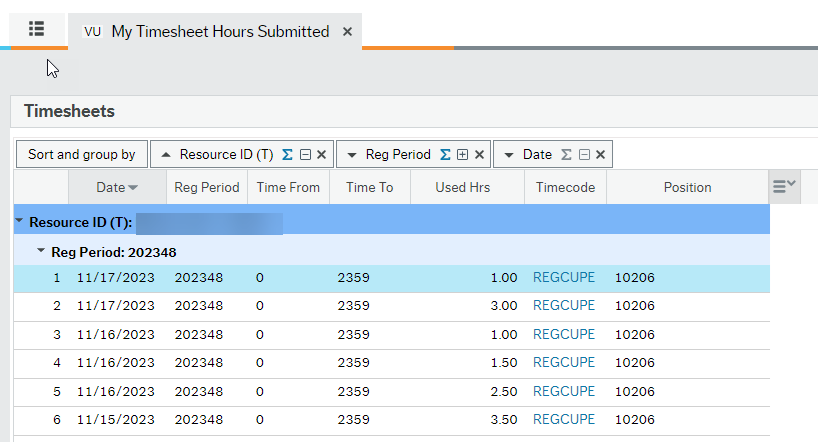Collapse all Resource ID (T) groups icon
Screen dimensions: 818x442
tap(306, 154)
